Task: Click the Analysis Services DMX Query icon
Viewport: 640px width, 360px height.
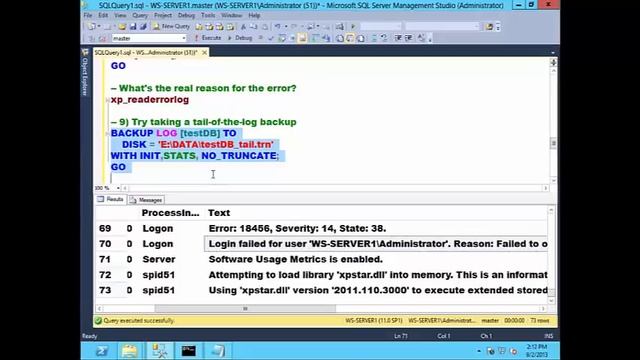Action: (x=220, y=27)
